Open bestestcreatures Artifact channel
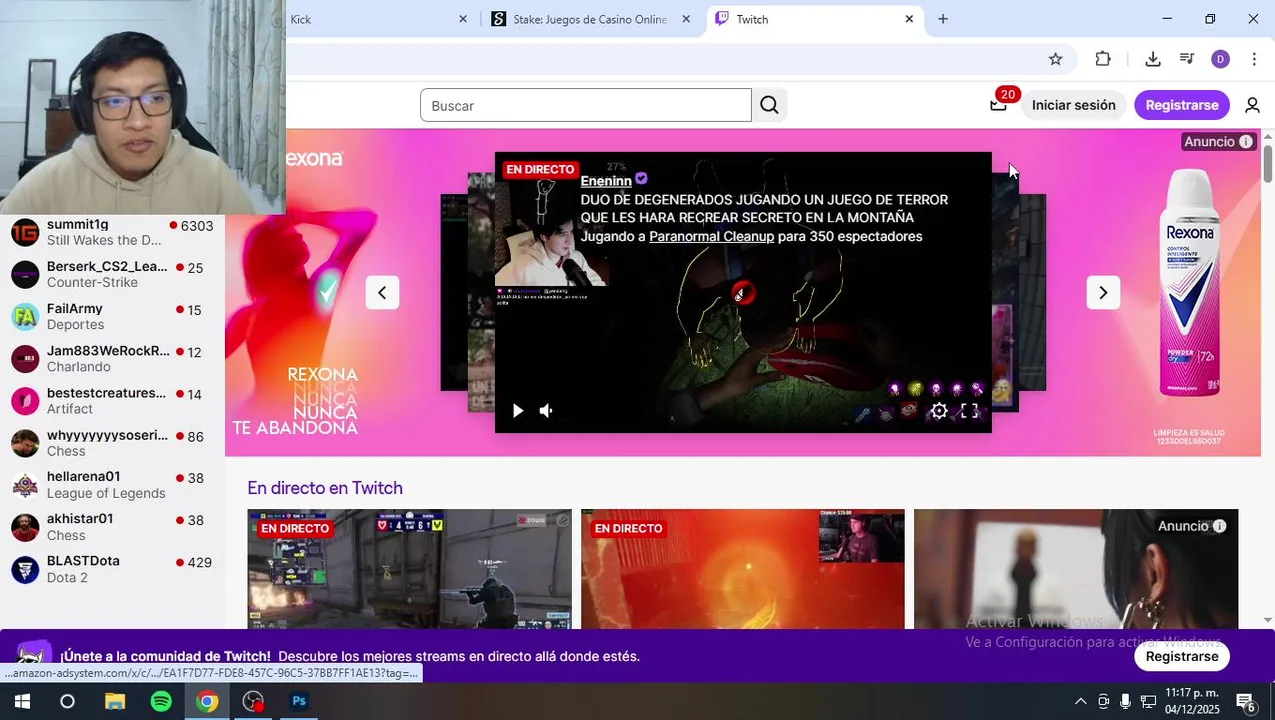Screen dimensions: 1275x720 click(x=112, y=400)
